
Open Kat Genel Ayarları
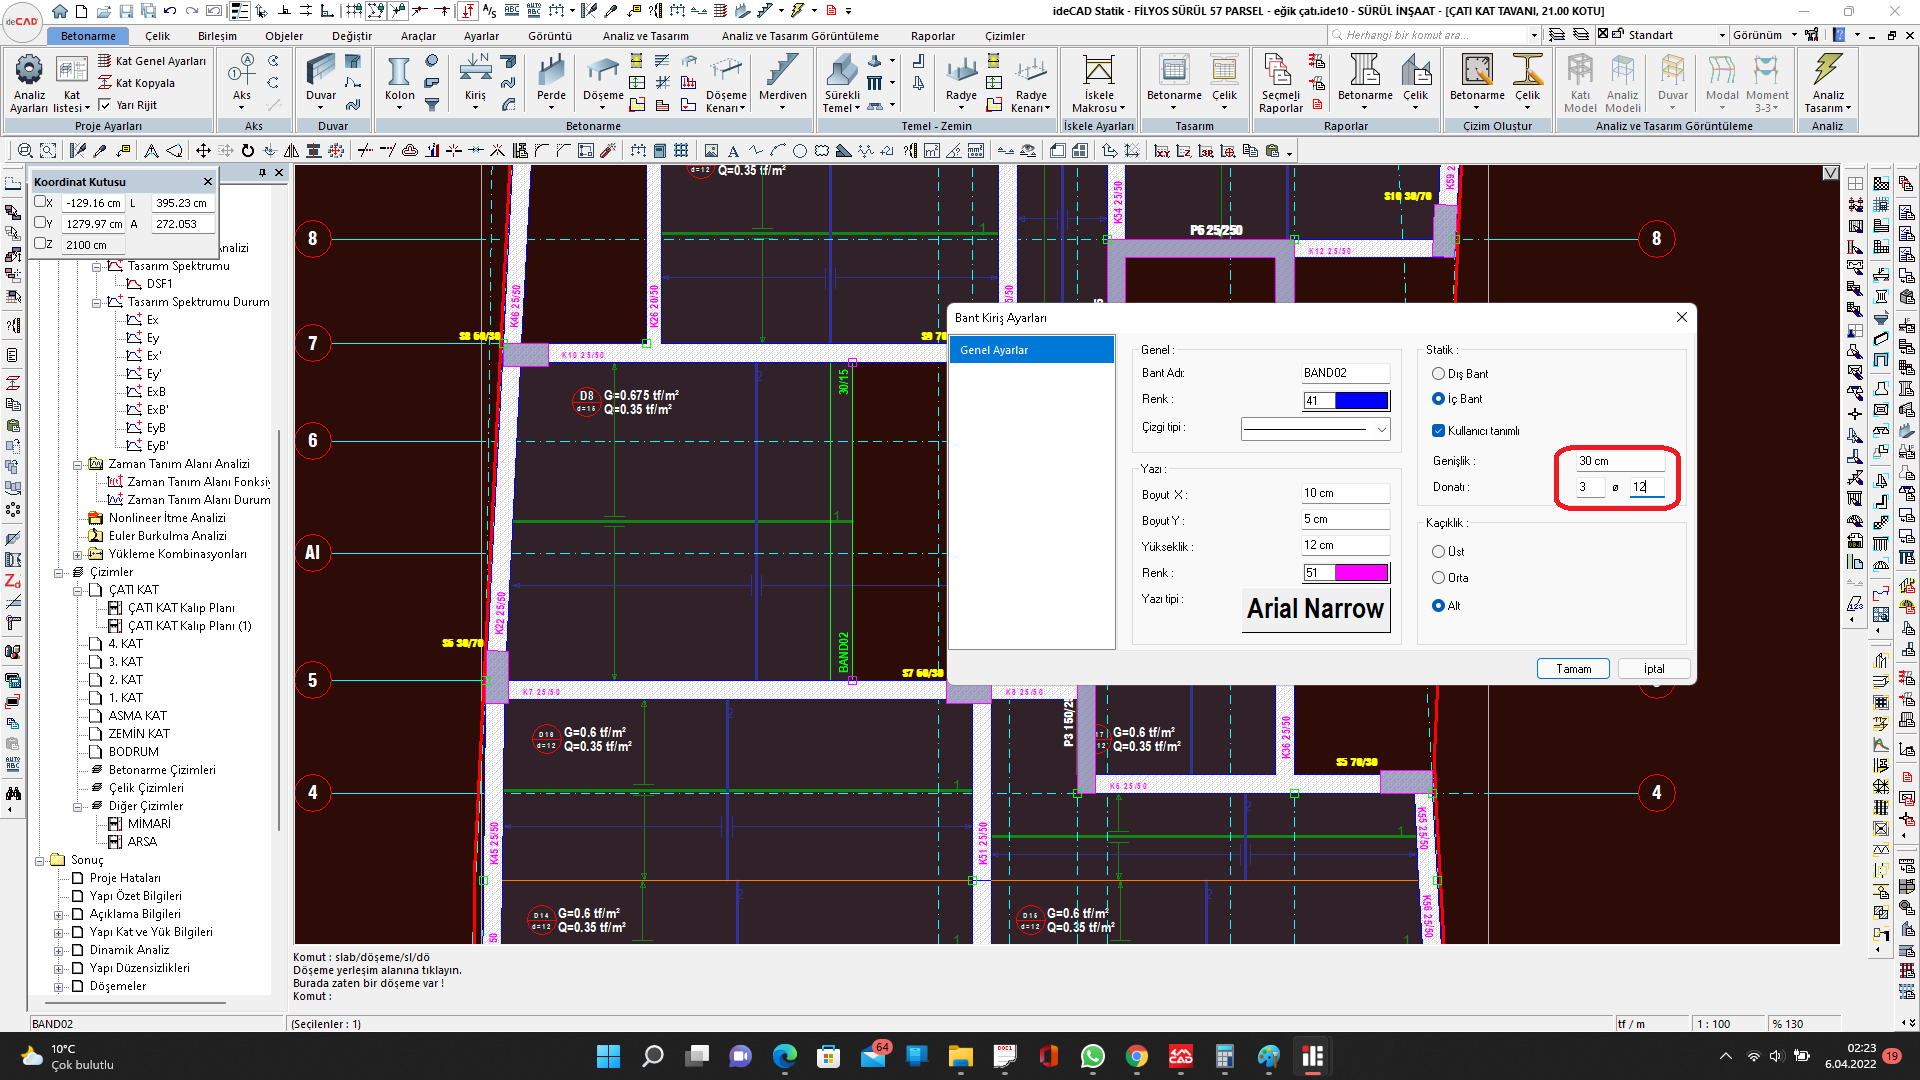point(152,61)
